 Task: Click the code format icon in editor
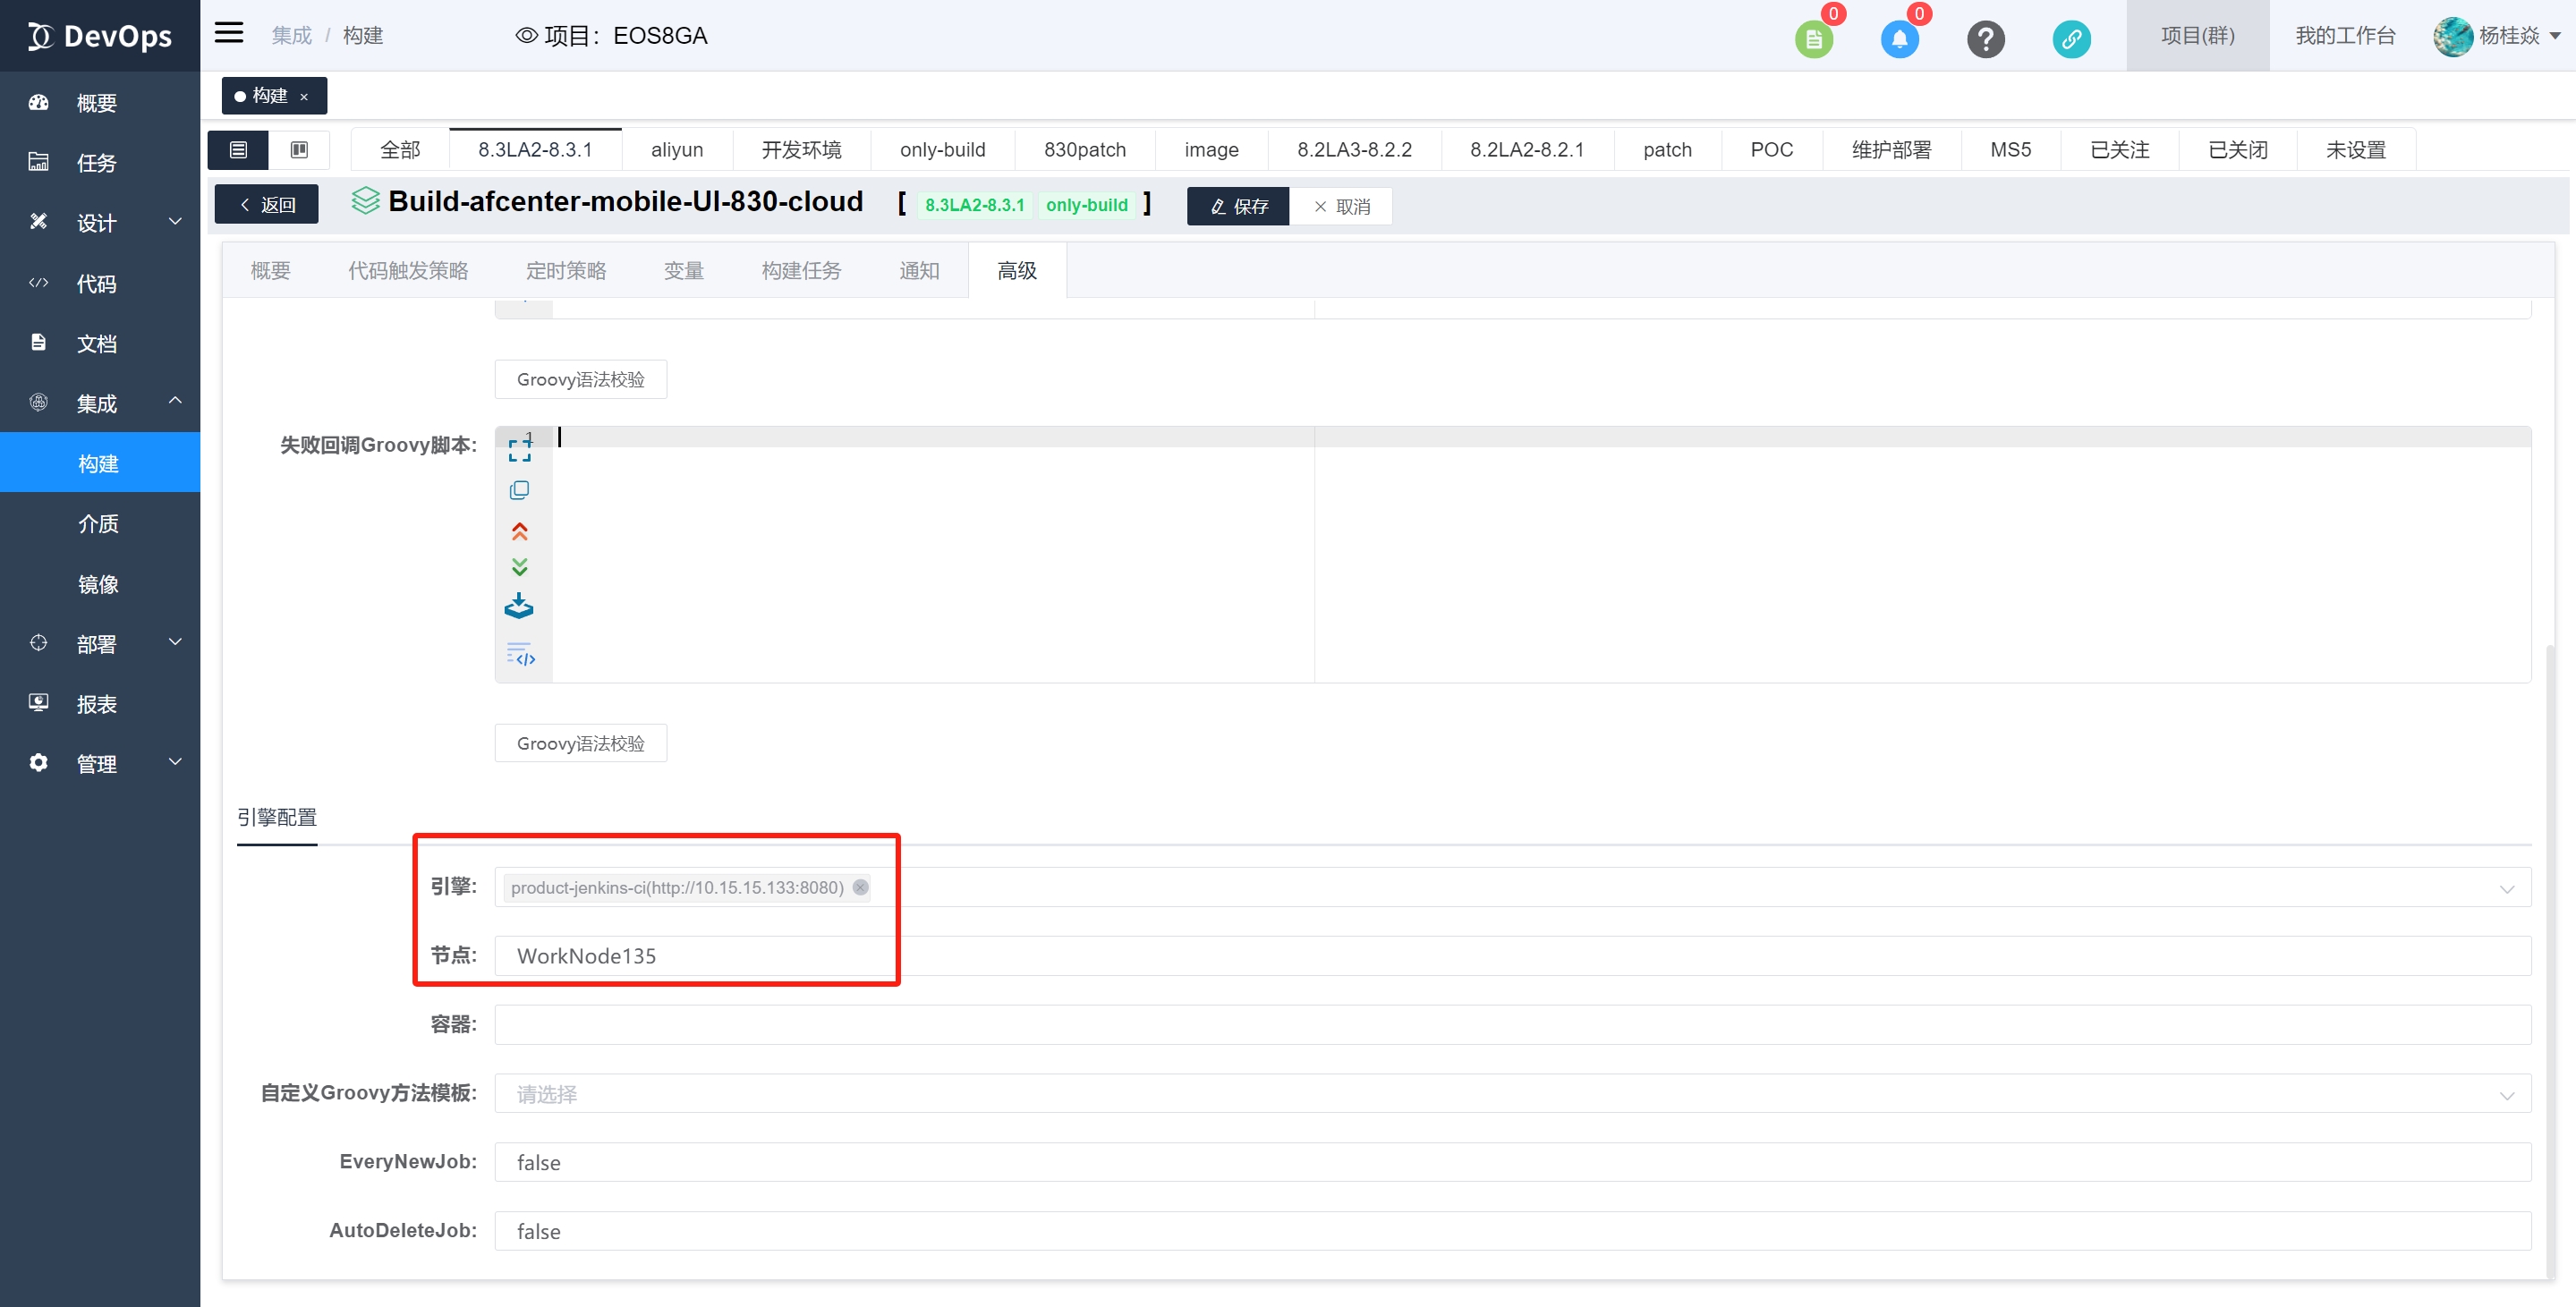coord(520,655)
